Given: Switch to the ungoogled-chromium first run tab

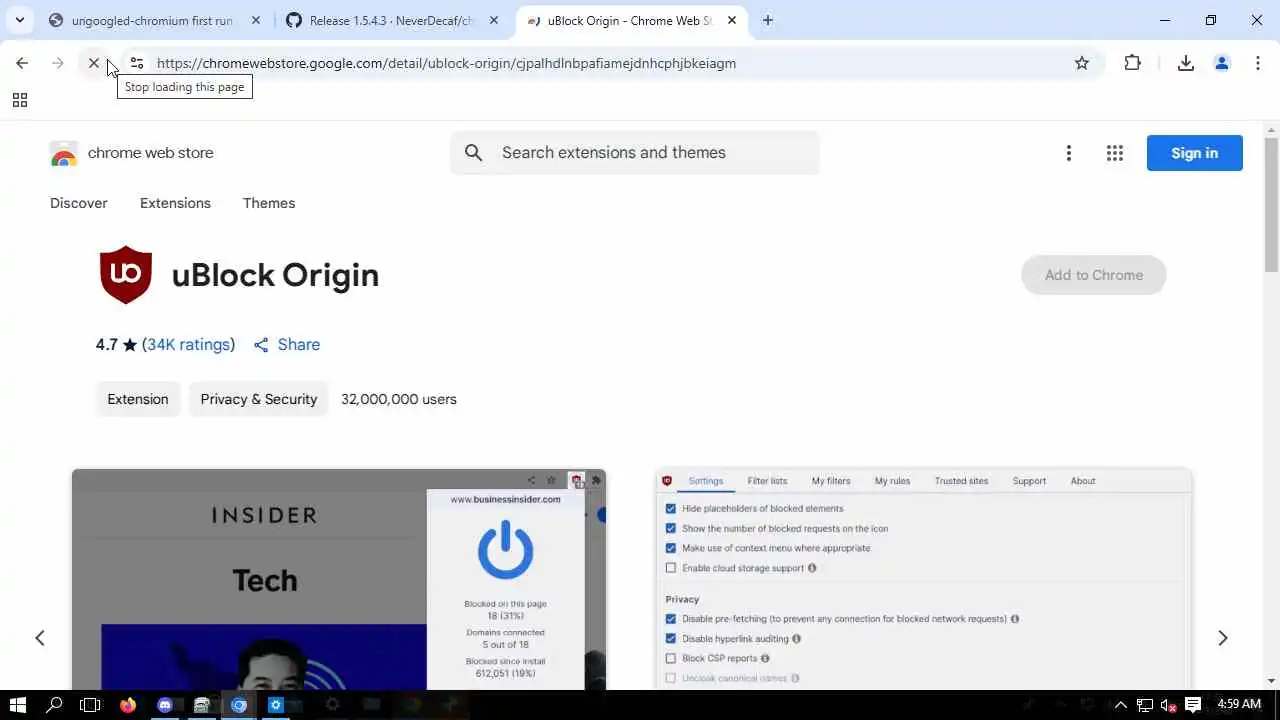Looking at the screenshot, I should 150,20.
